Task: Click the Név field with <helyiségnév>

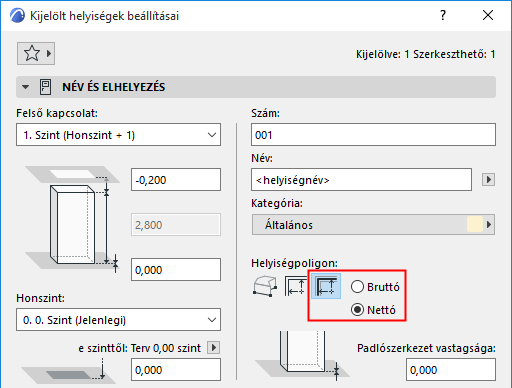Action: 361,180
